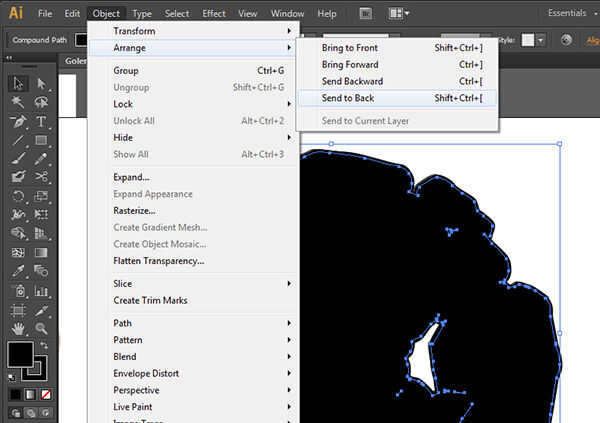Image resolution: width=600 pixels, height=423 pixels.
Task: Reset to default fill and stroke
Action: (12, 378)
